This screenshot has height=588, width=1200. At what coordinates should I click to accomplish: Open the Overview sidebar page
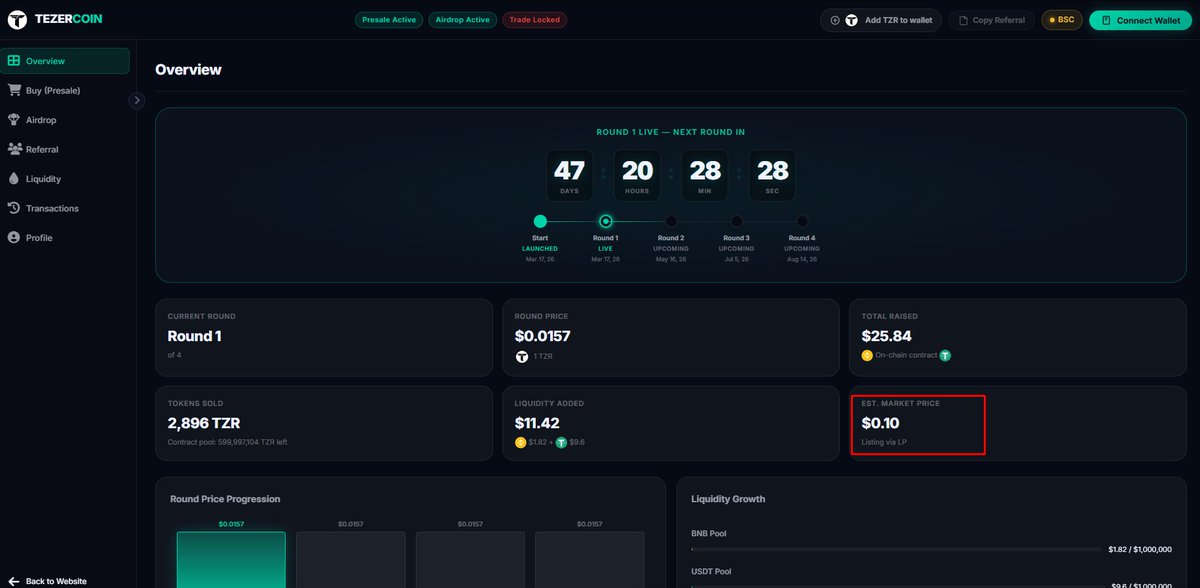click(x=65, y=61)
